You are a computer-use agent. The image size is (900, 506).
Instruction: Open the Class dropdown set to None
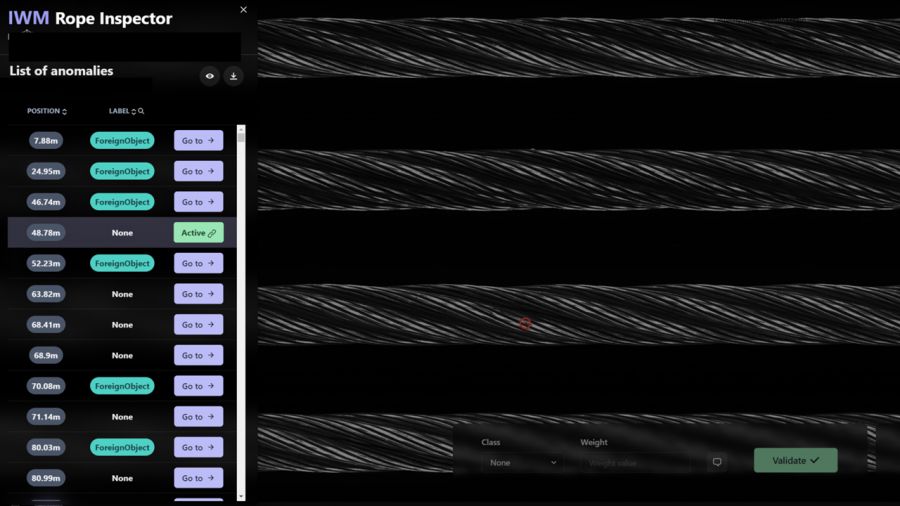pos(523,463)
